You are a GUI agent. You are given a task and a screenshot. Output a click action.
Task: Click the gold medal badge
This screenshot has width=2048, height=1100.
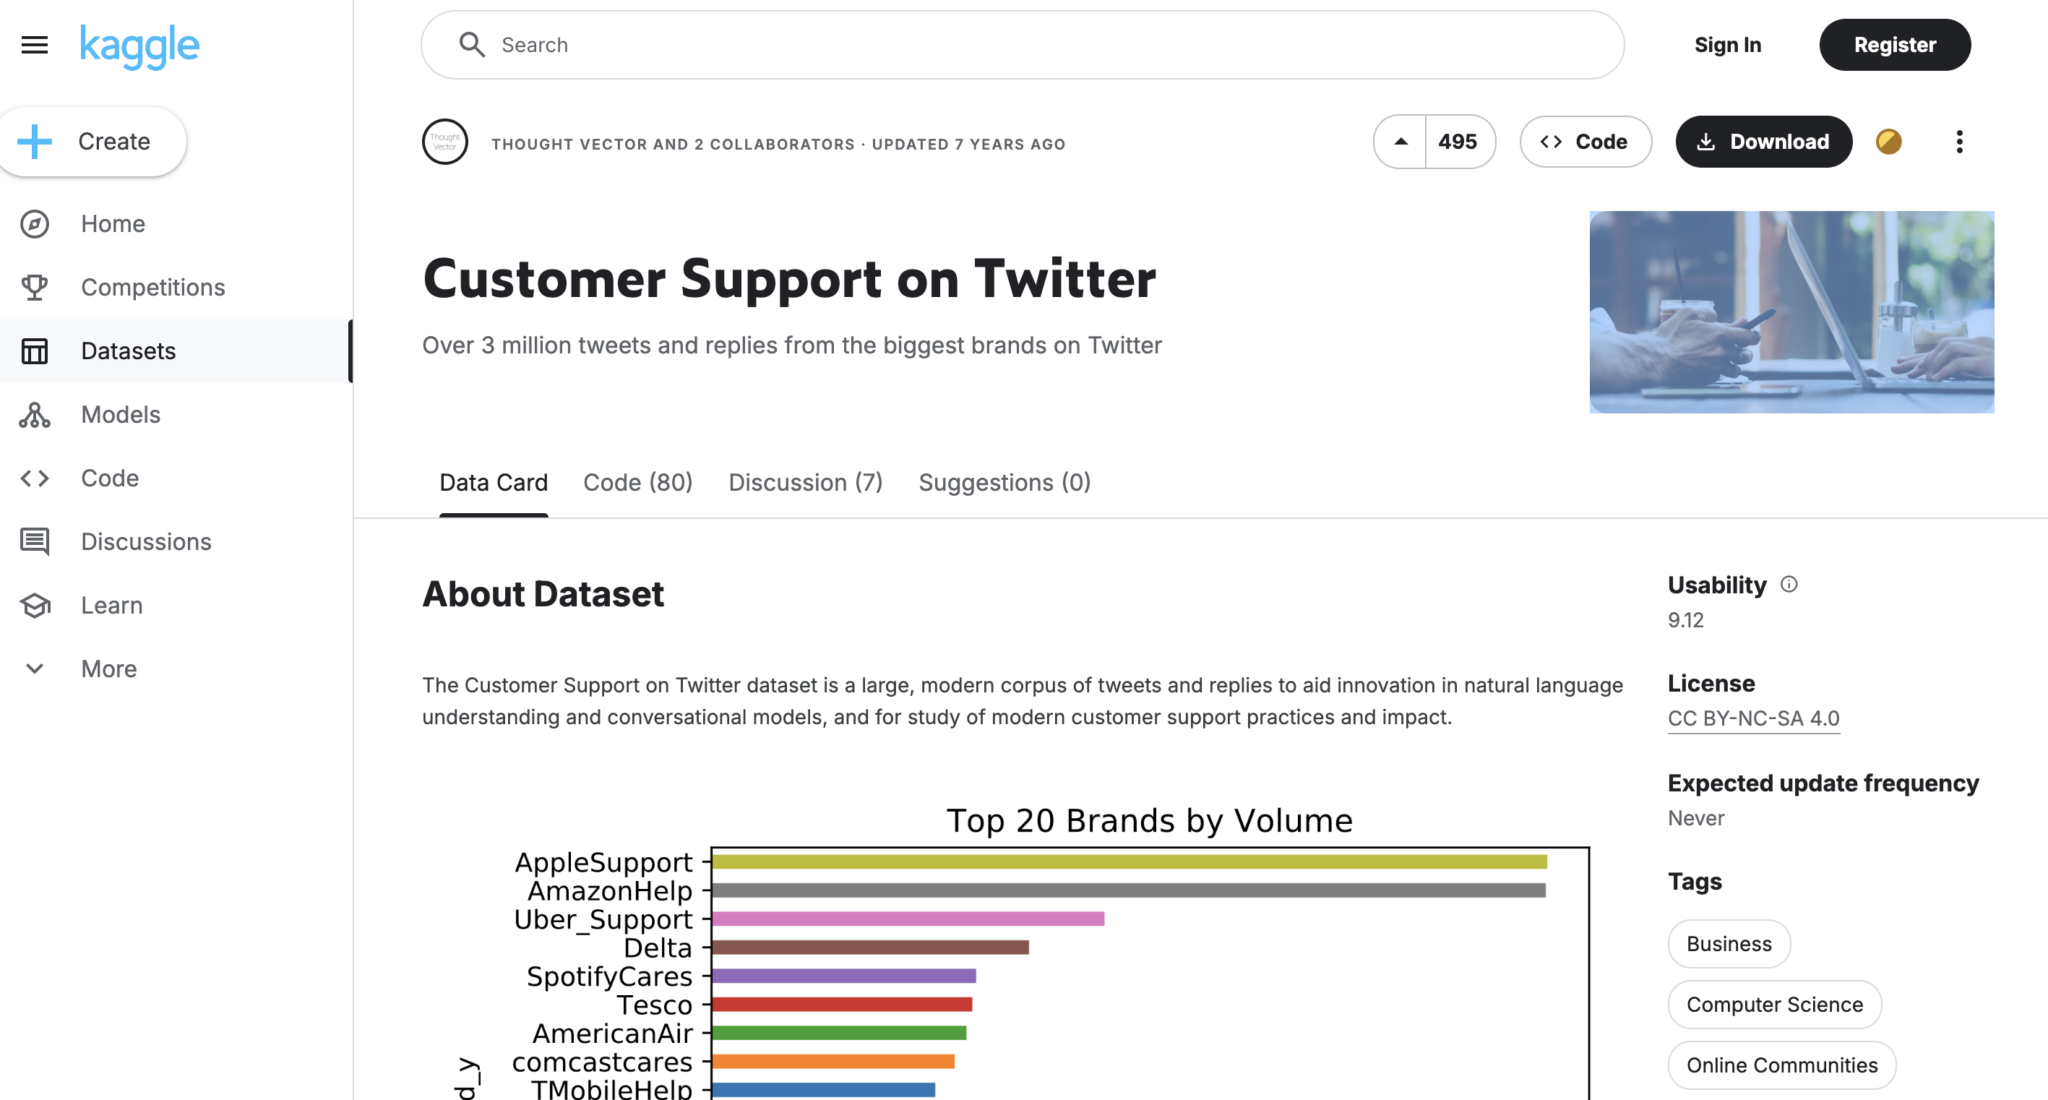[1889, 142]
